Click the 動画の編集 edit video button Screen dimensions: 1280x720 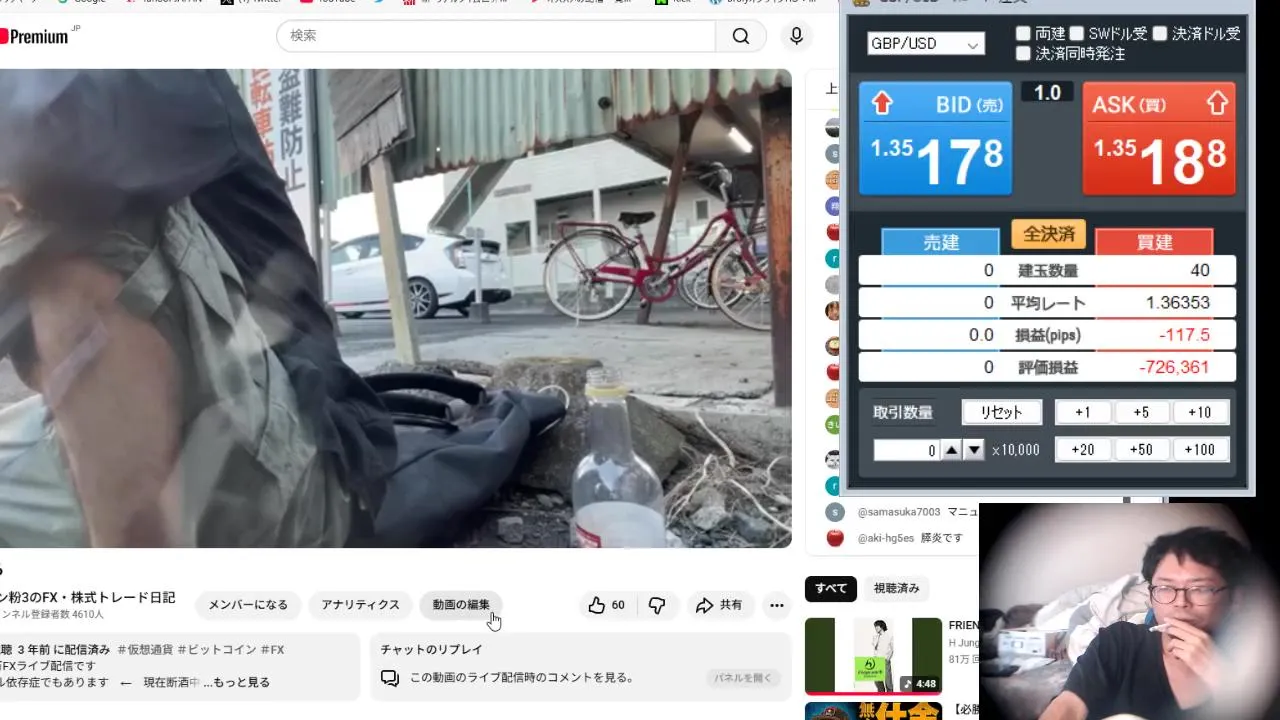click(x=461, y=605)
